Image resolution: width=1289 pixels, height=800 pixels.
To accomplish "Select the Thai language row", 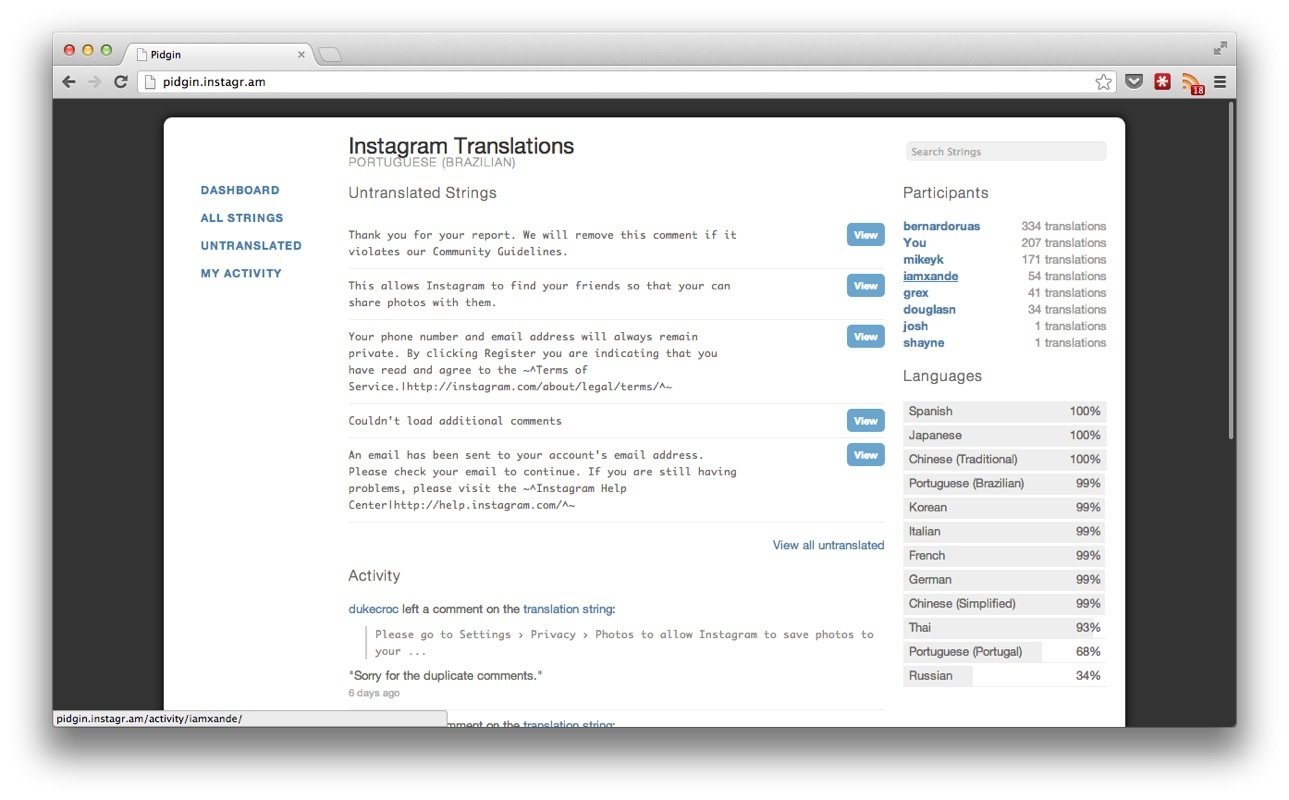I will (1005, 627).
